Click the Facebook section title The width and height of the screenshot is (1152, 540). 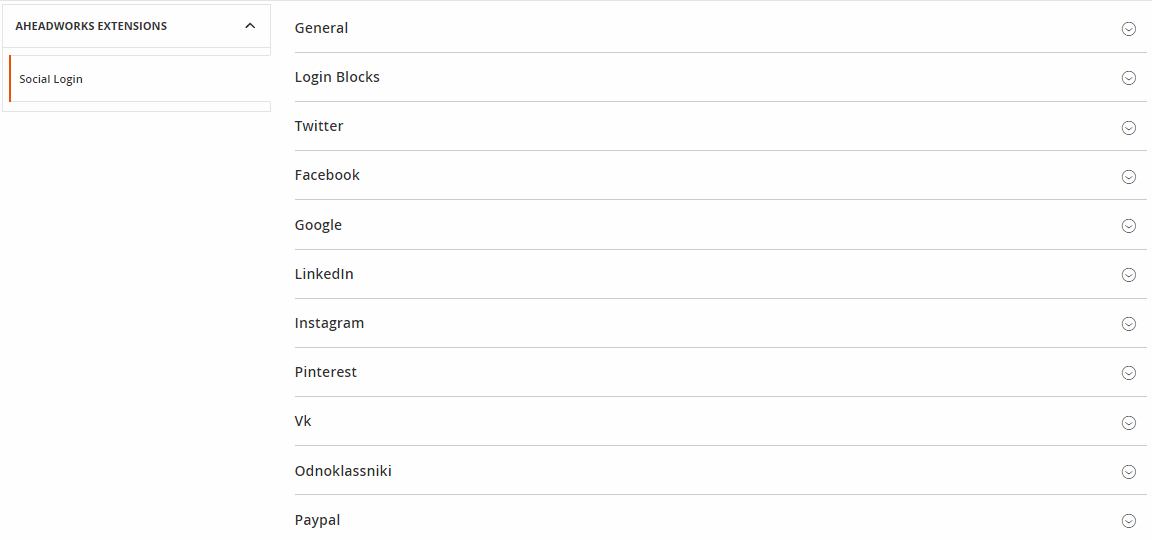pos(327,175)
